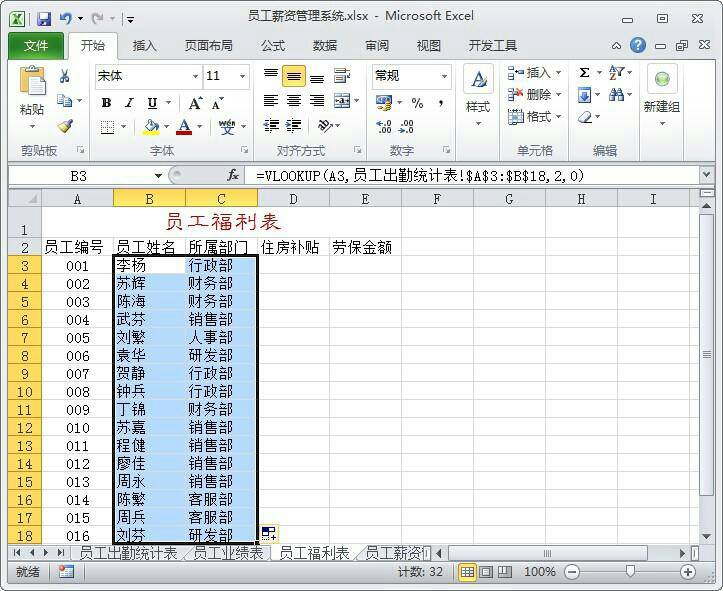
Task: Toggle Bold formatting
Action: click(x=105, y=102)
